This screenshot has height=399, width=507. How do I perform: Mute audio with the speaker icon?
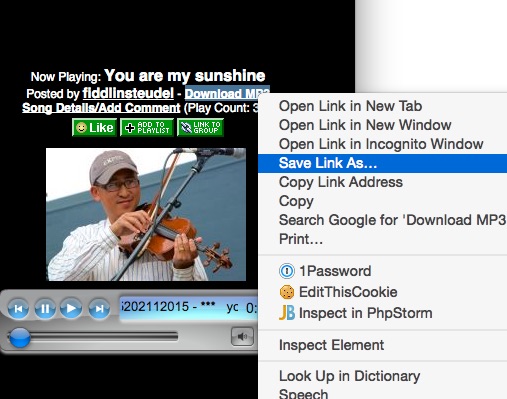(x=242, y=336)
